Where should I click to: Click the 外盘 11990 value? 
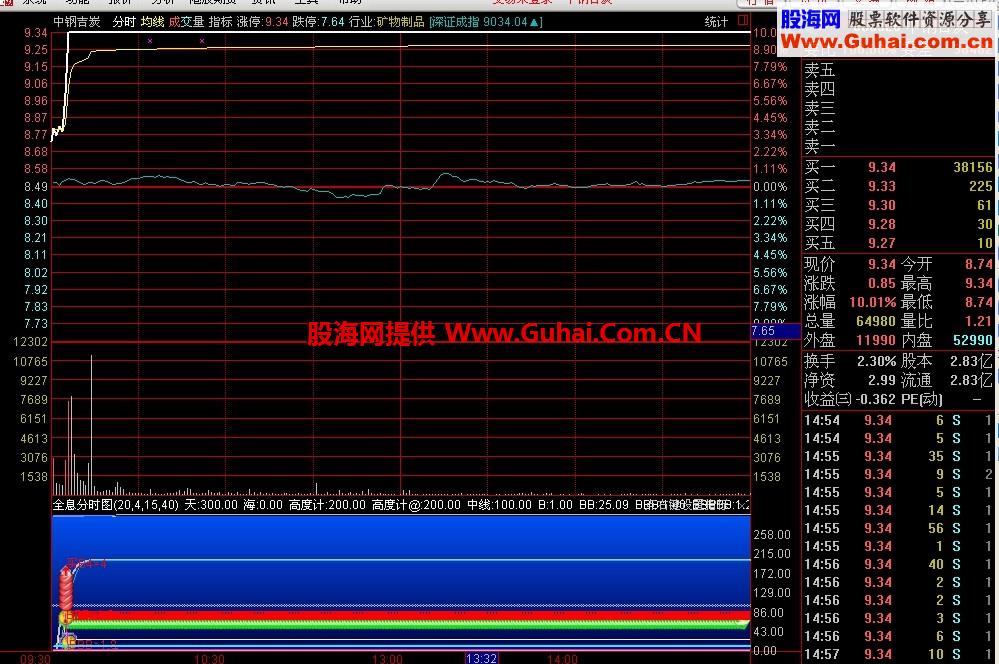pos(875,340)
